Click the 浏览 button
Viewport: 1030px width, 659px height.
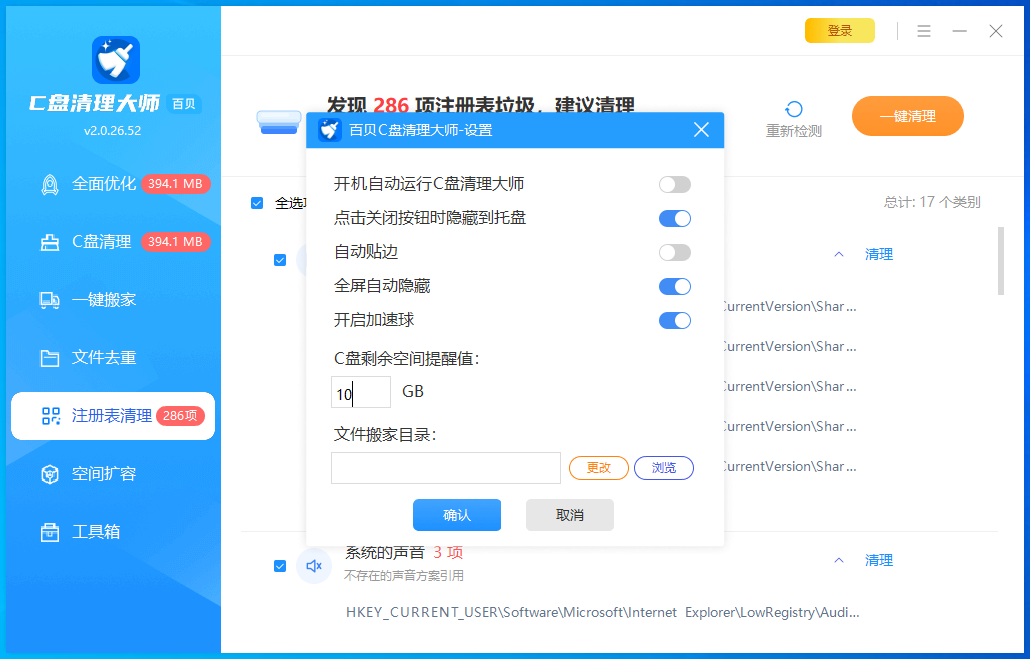[x=663, y=468]
